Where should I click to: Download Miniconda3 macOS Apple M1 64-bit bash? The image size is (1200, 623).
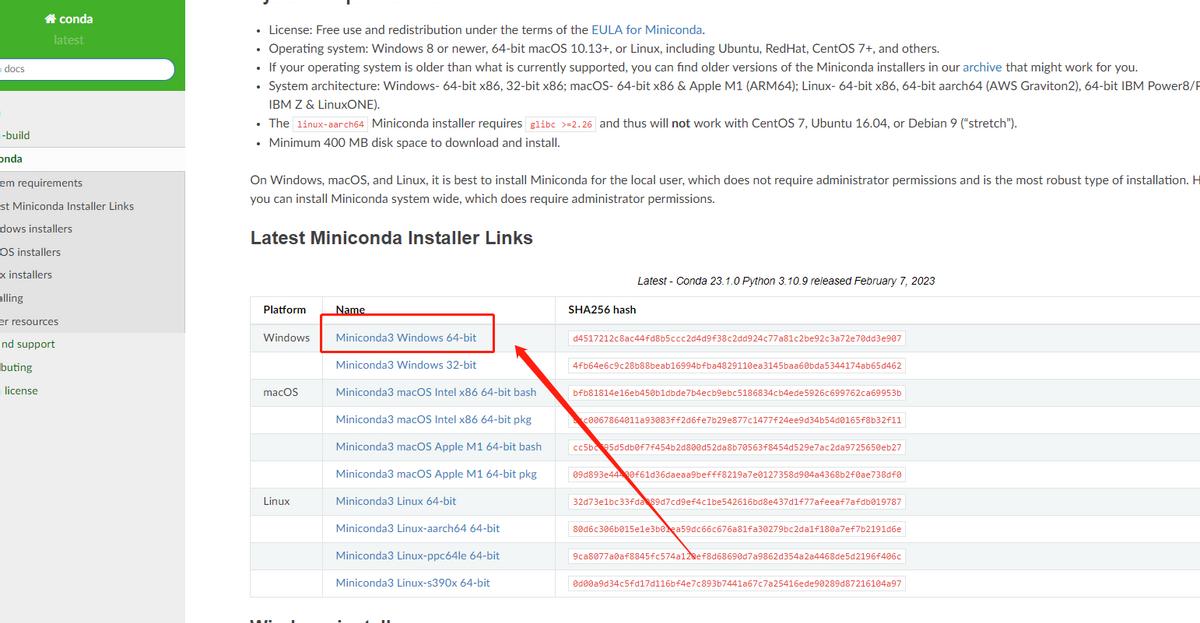[439, 446]
